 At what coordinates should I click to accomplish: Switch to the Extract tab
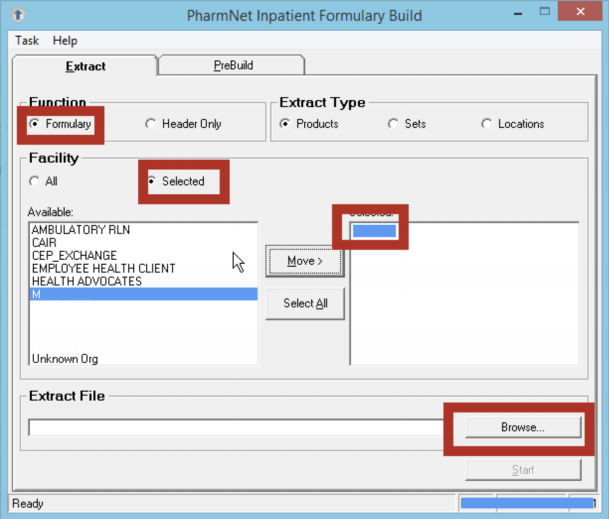click(x=85, y=67)
